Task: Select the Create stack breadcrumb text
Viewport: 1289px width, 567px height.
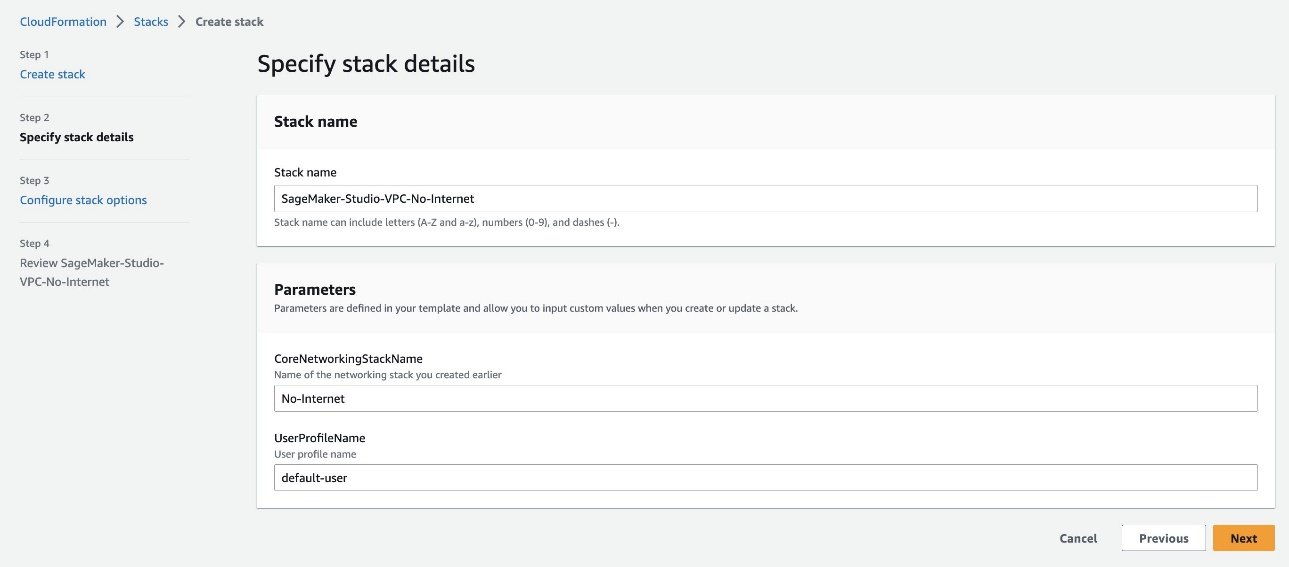Action: click(x=230, y=21)
